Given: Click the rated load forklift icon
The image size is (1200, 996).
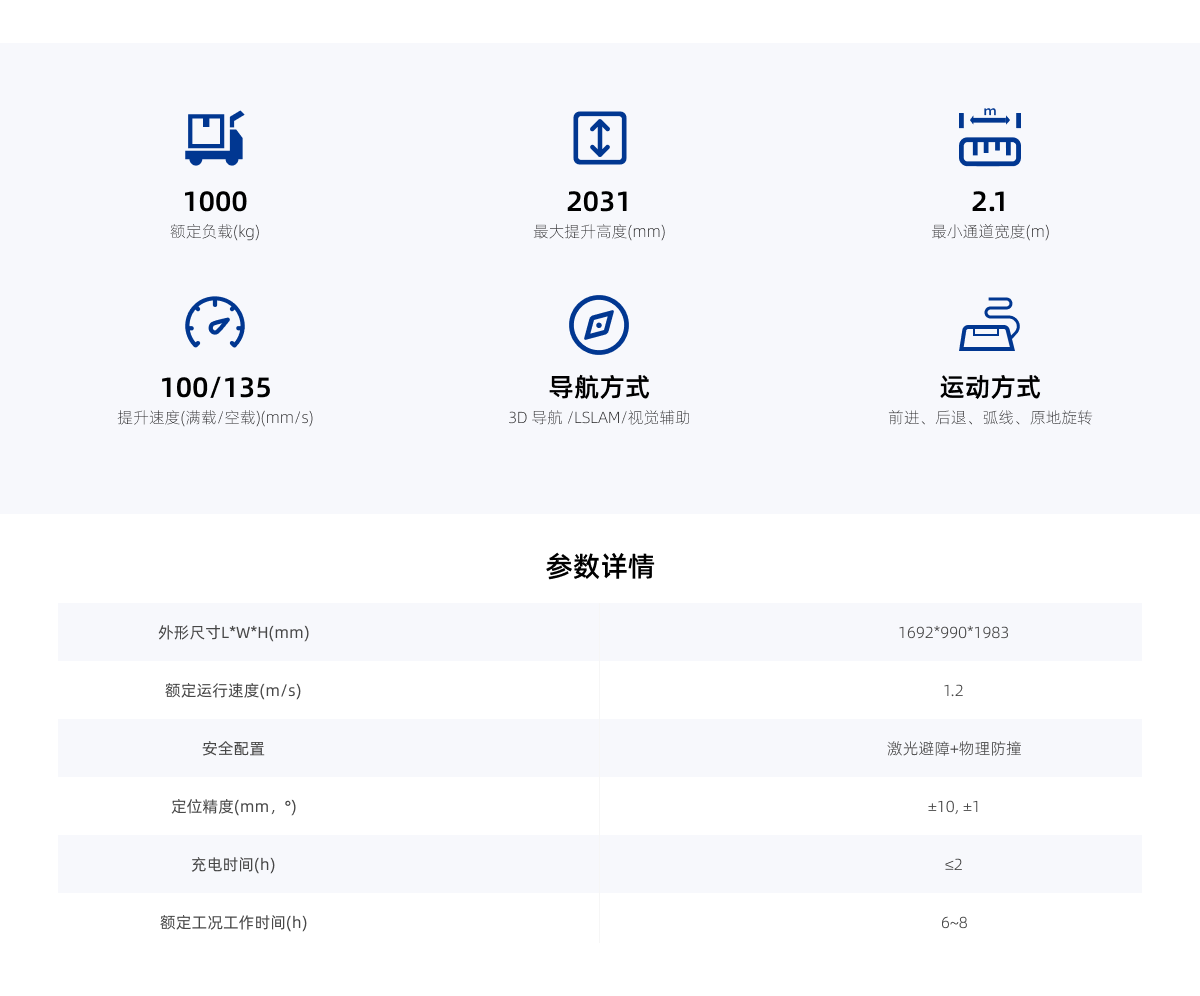Looking at the screenshot, I should pyautogui.click(x=214, y=138).
